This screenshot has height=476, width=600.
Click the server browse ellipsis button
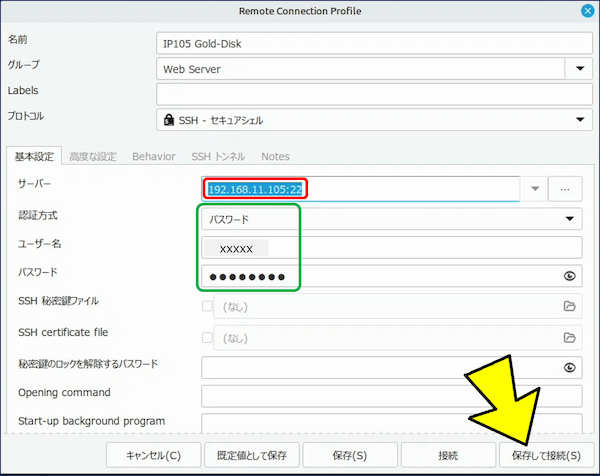565,189
